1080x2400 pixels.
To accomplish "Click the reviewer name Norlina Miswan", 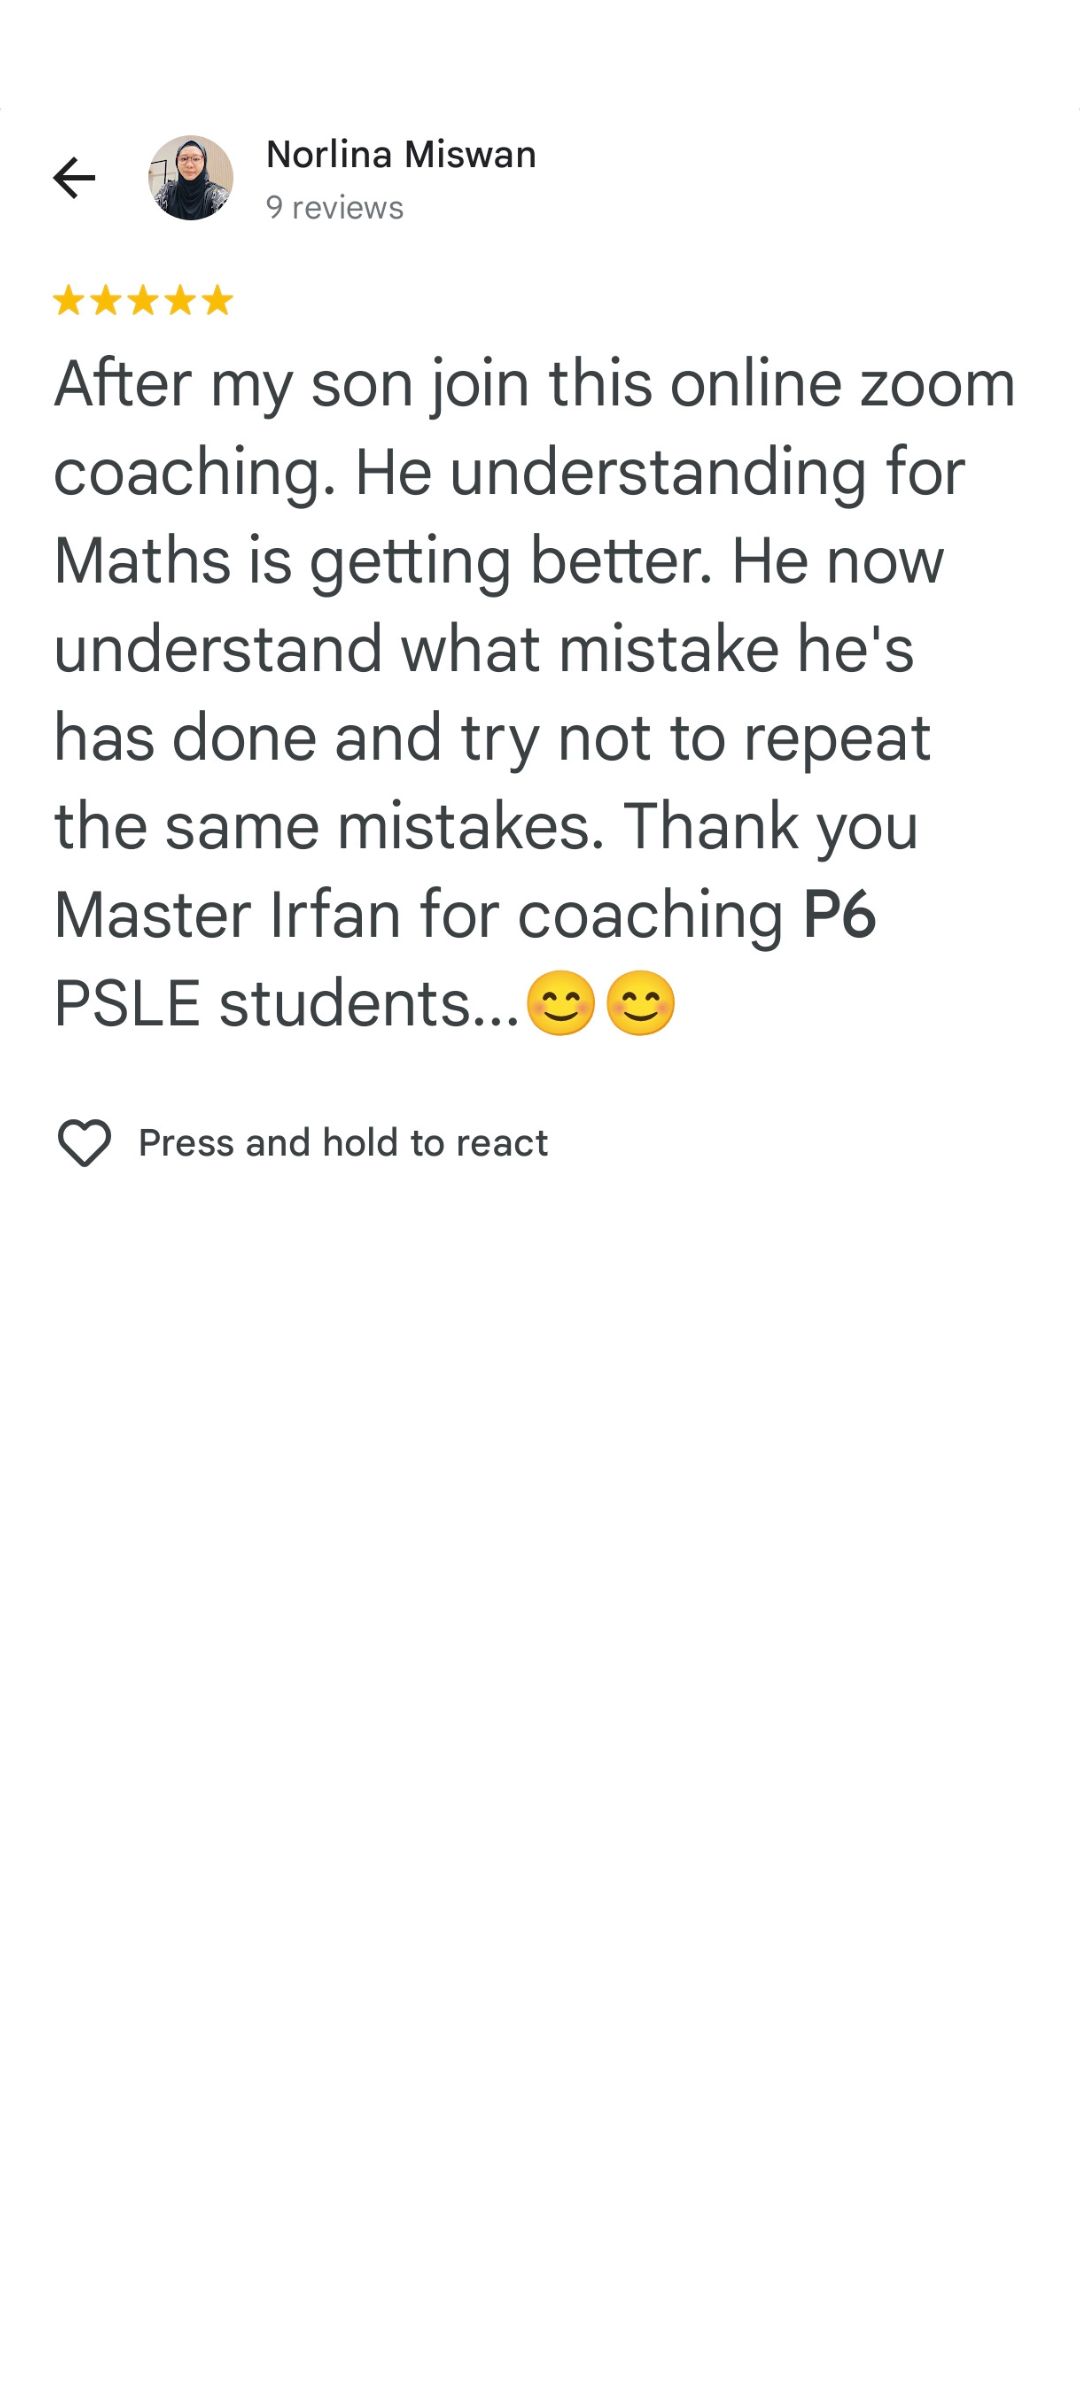I will pyautogui.click(x=401, y=155).
